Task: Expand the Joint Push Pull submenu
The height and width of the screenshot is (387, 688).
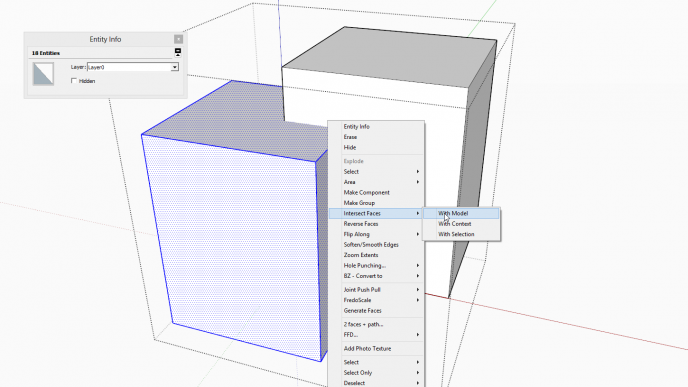Action: tap(376, 290)
